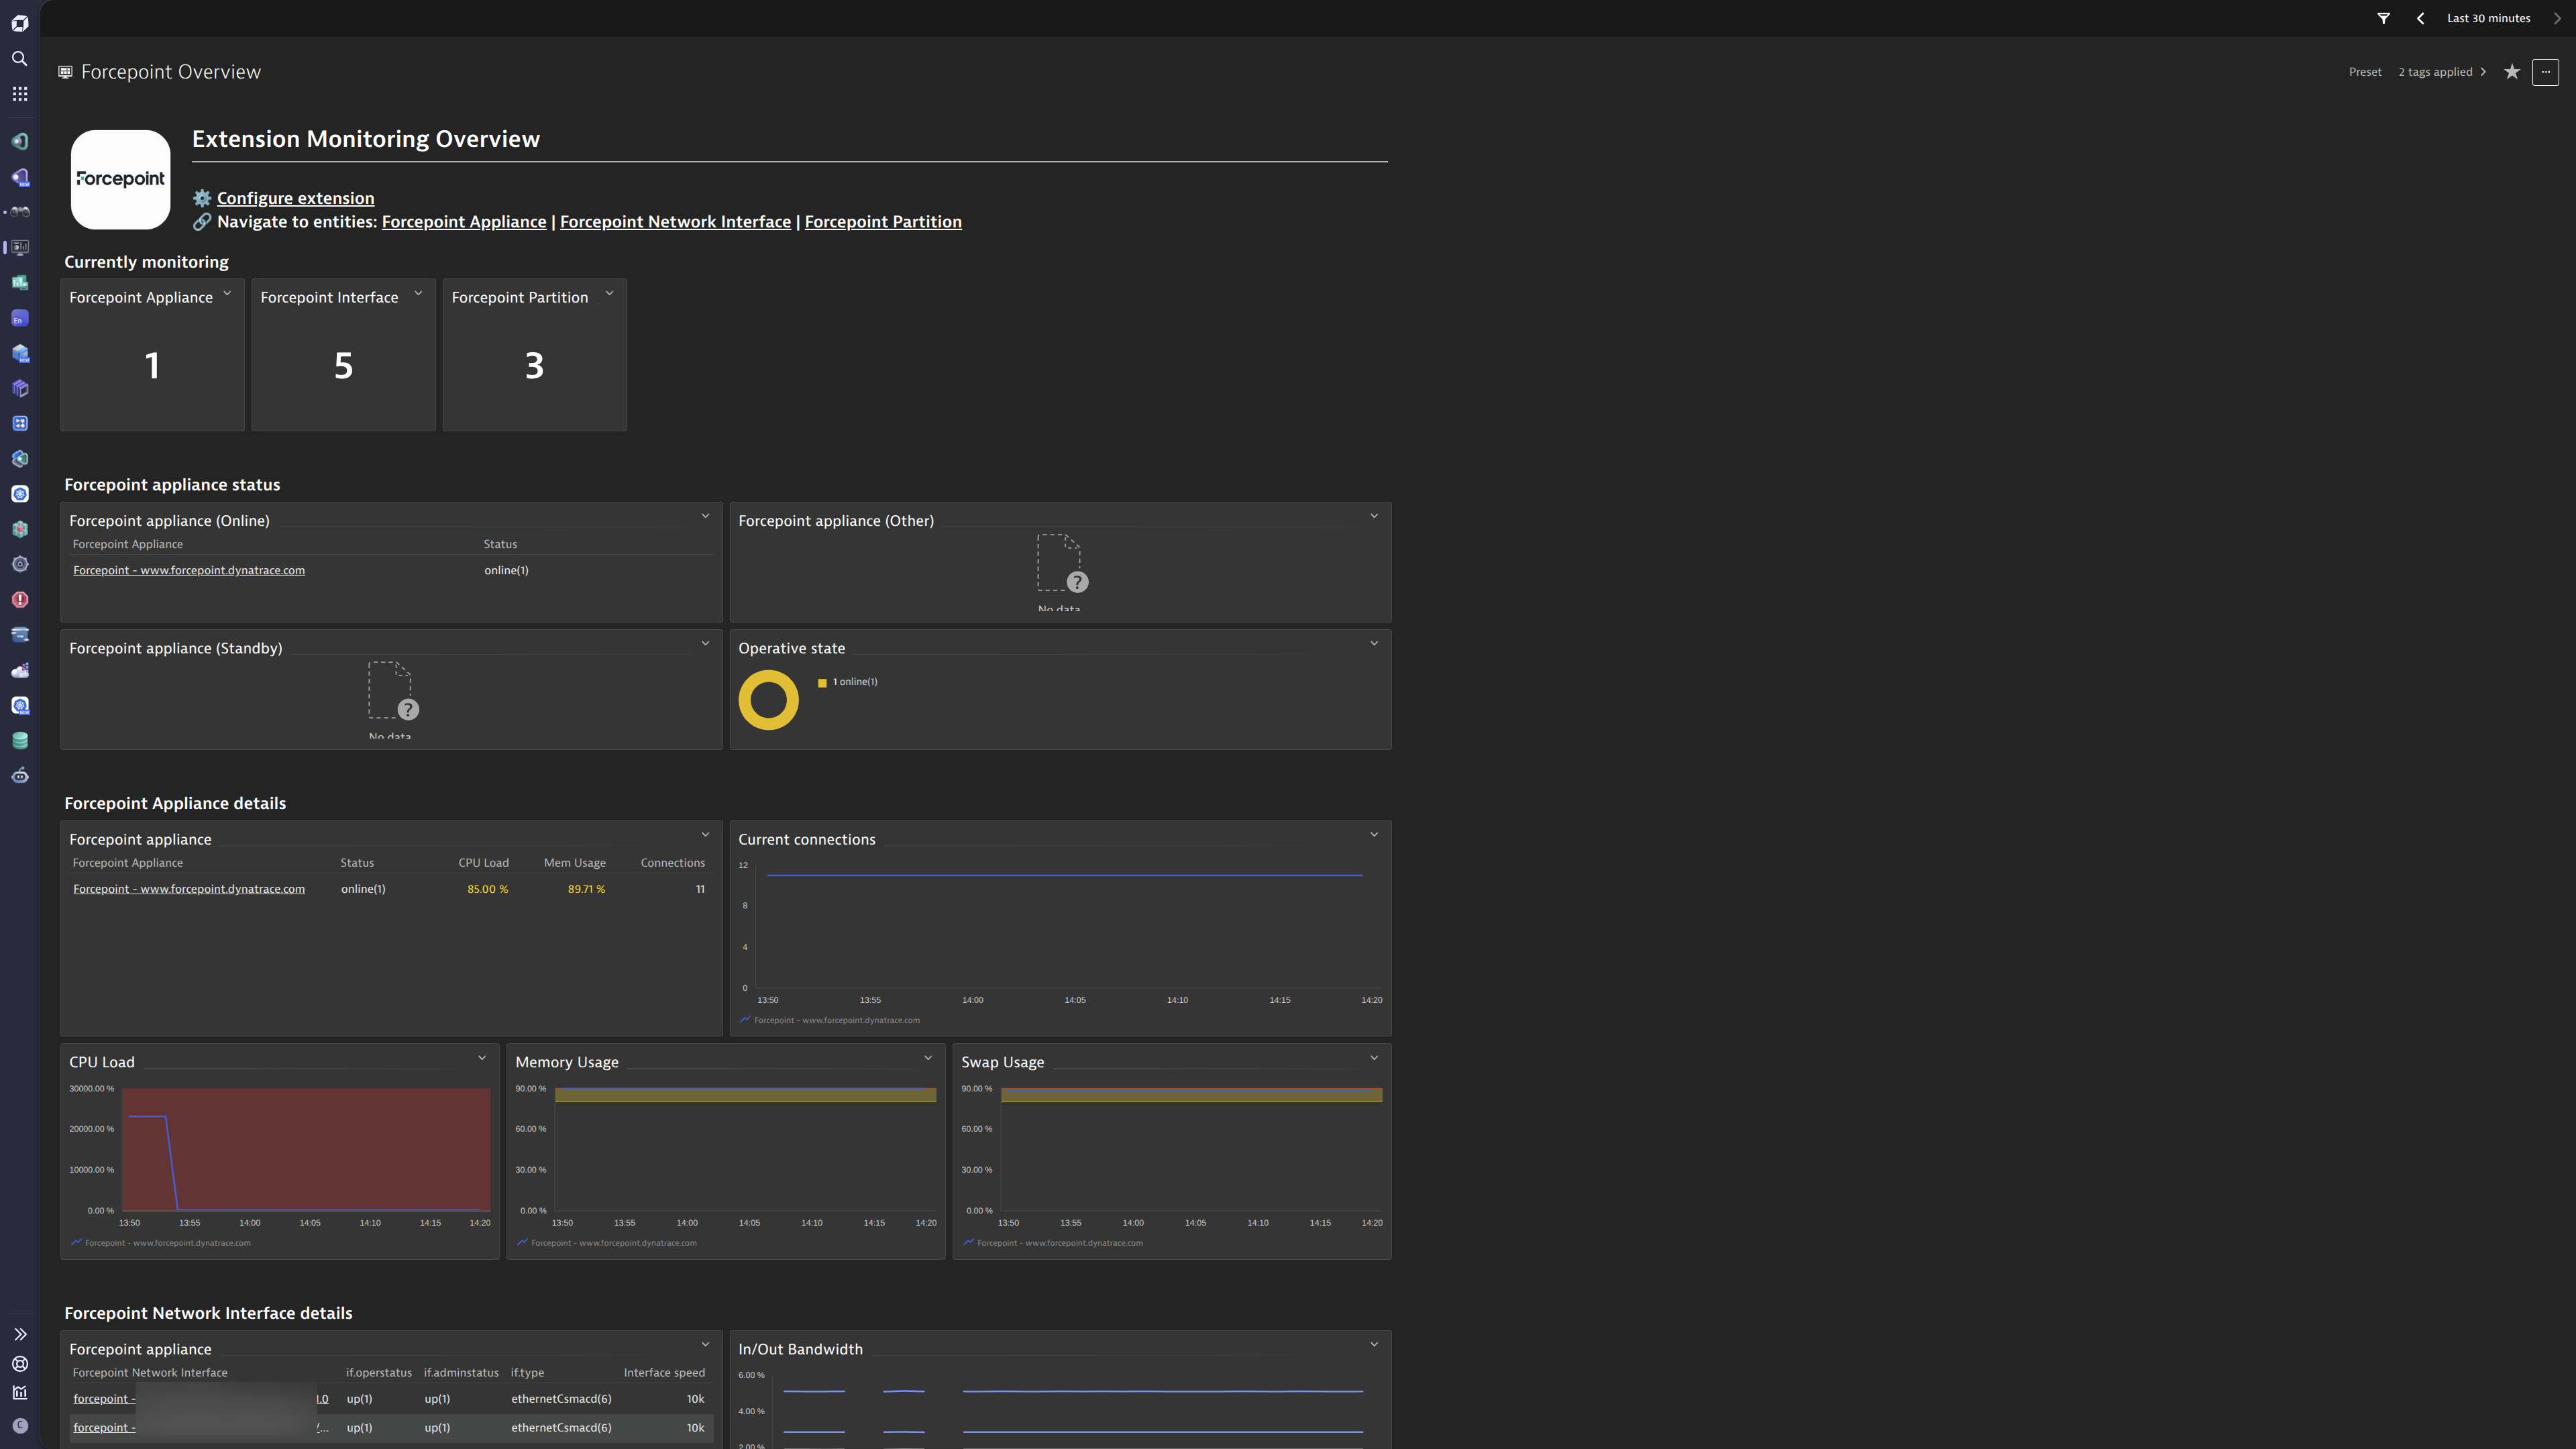Click the Swap Usage chart legend entry
The width and height of the screenshot is (2576, 1449).
coord(1053,1243)
